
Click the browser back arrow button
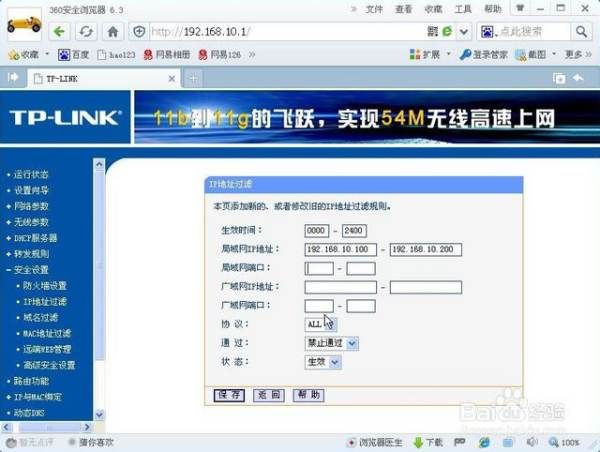[59, 32]
